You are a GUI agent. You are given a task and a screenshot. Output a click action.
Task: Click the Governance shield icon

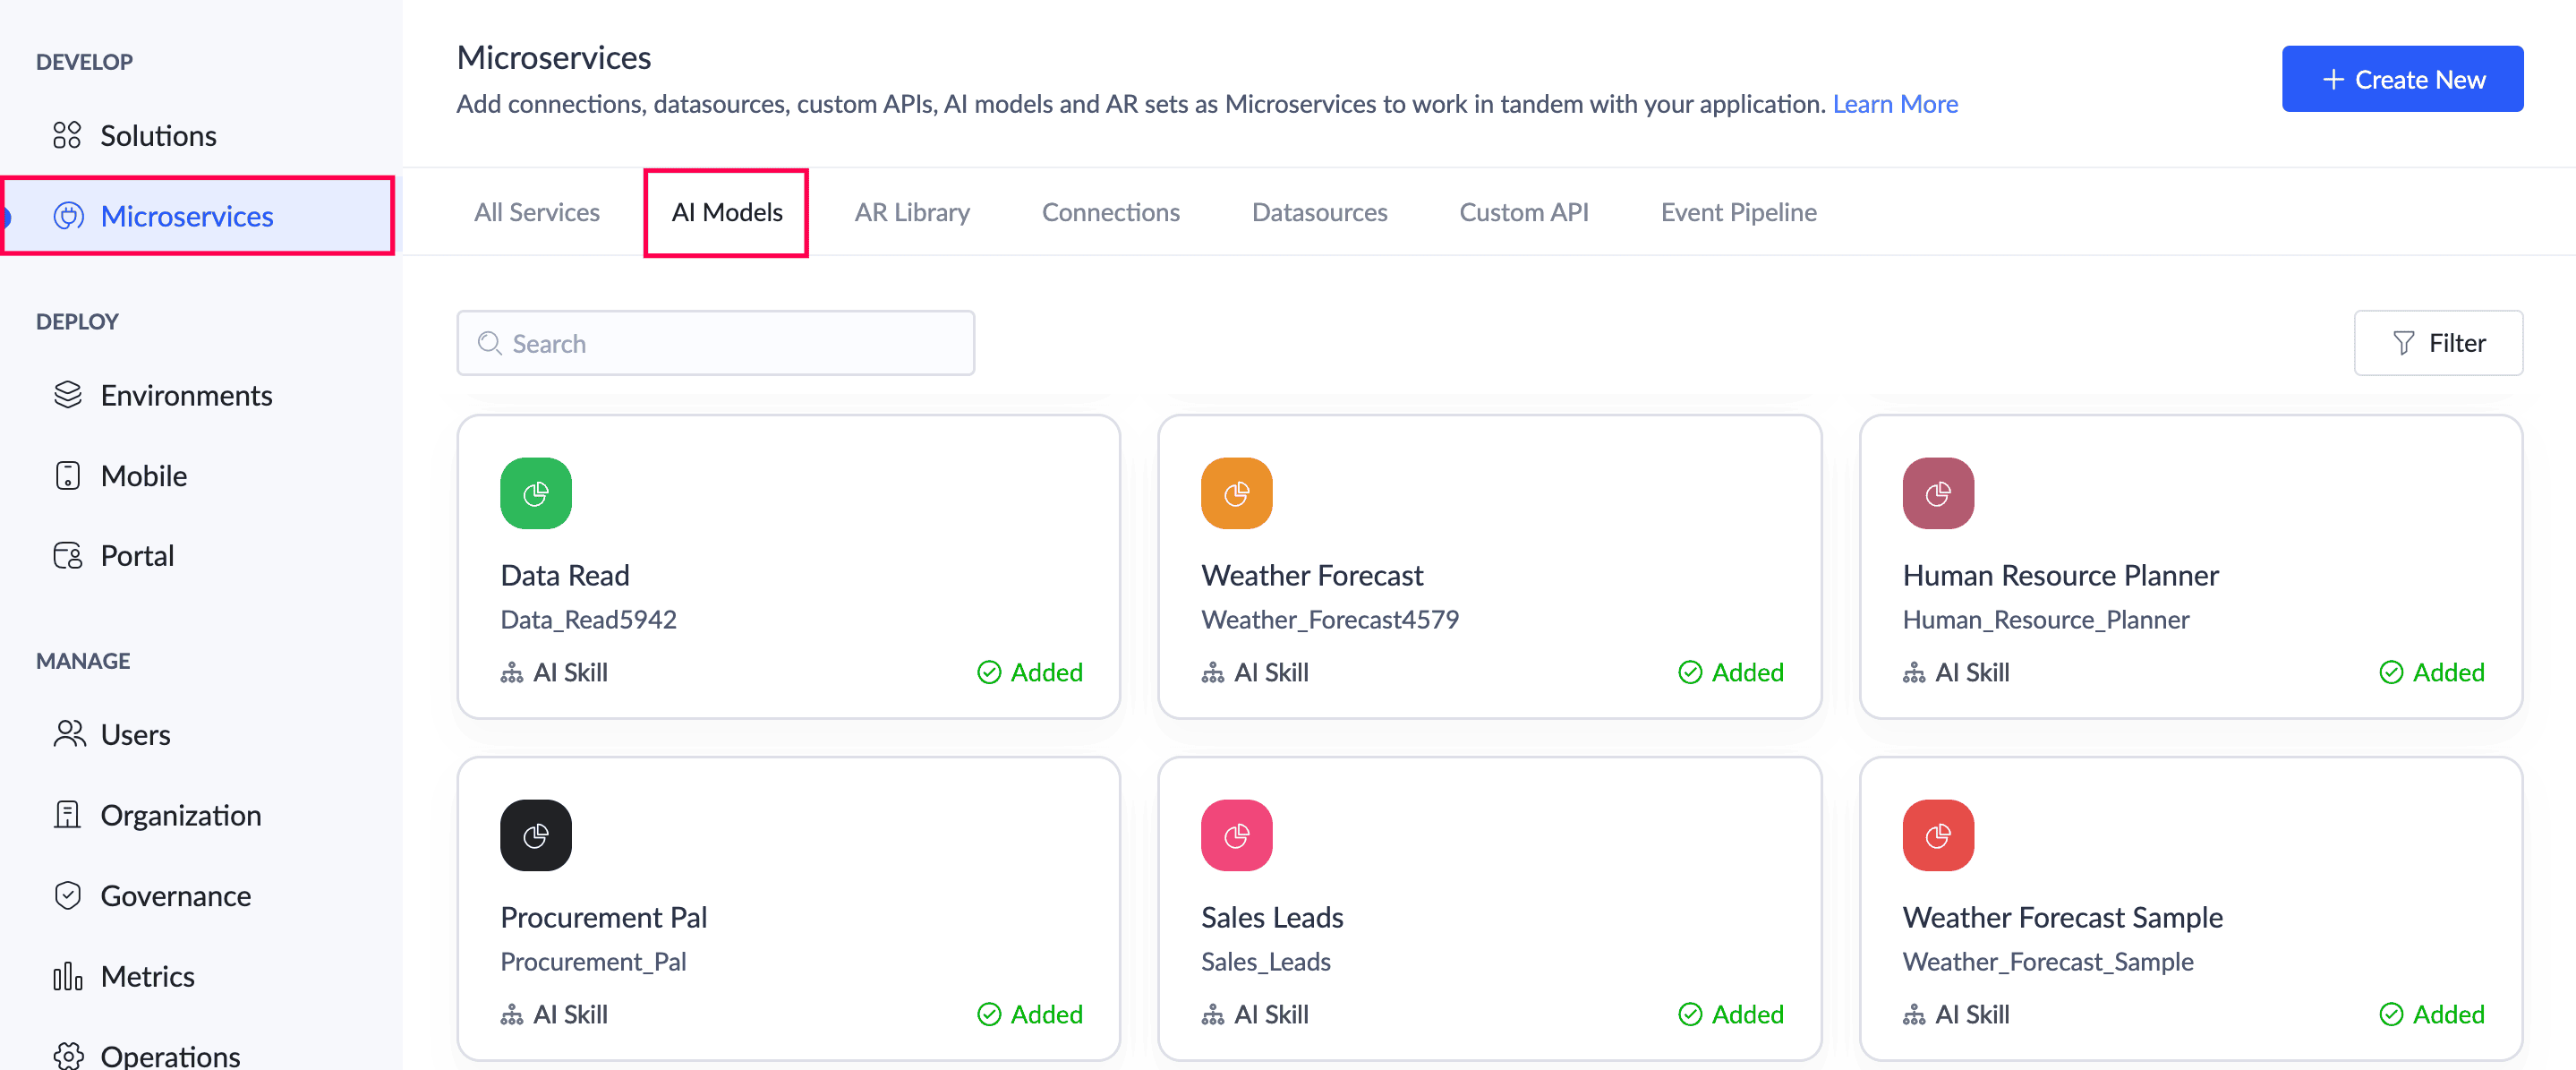coord(67,895)
